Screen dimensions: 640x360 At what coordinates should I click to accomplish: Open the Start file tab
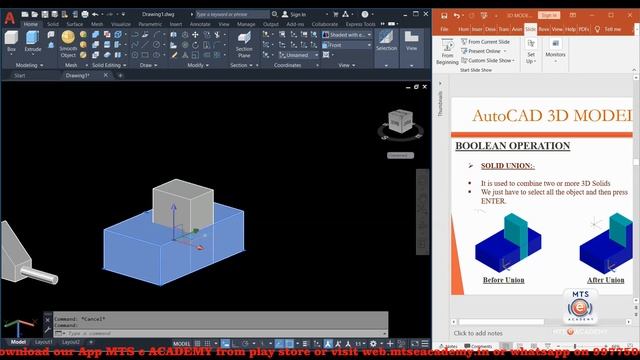click(x=20, y=76)
